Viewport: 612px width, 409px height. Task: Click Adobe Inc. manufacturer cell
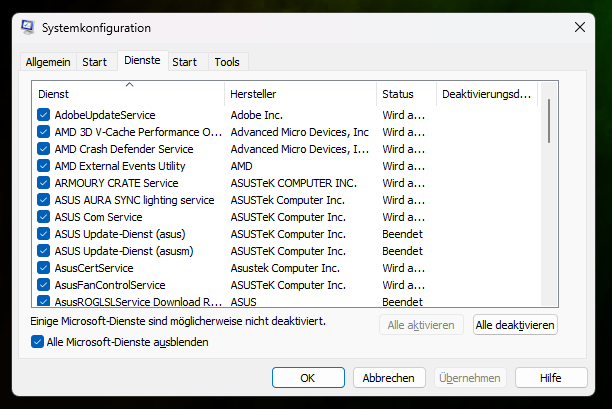[x=256, y=115]
